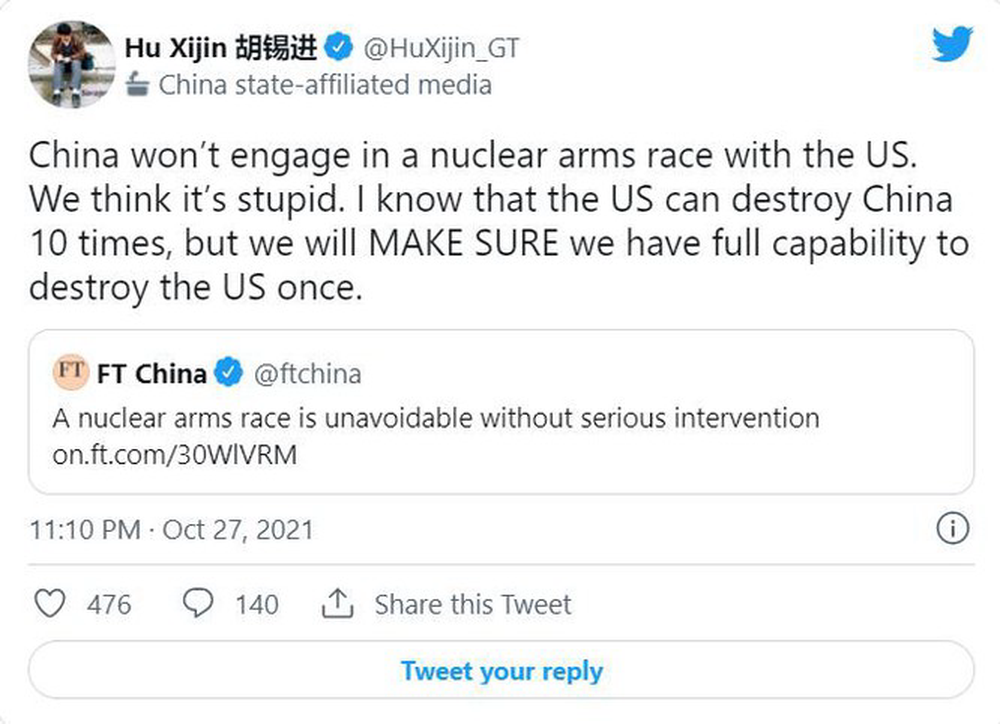Open the quoted FT China tweet text
This screenshot has height=724, width=1000.
click(436, 416)
